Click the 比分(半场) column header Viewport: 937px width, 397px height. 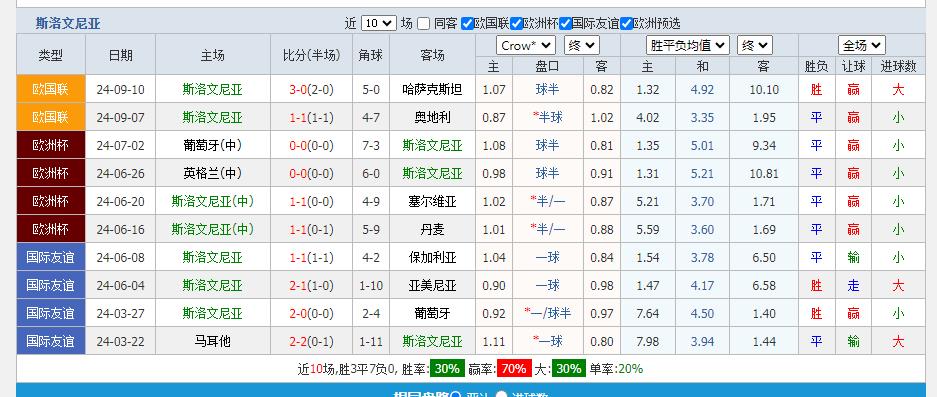[311, 56]
